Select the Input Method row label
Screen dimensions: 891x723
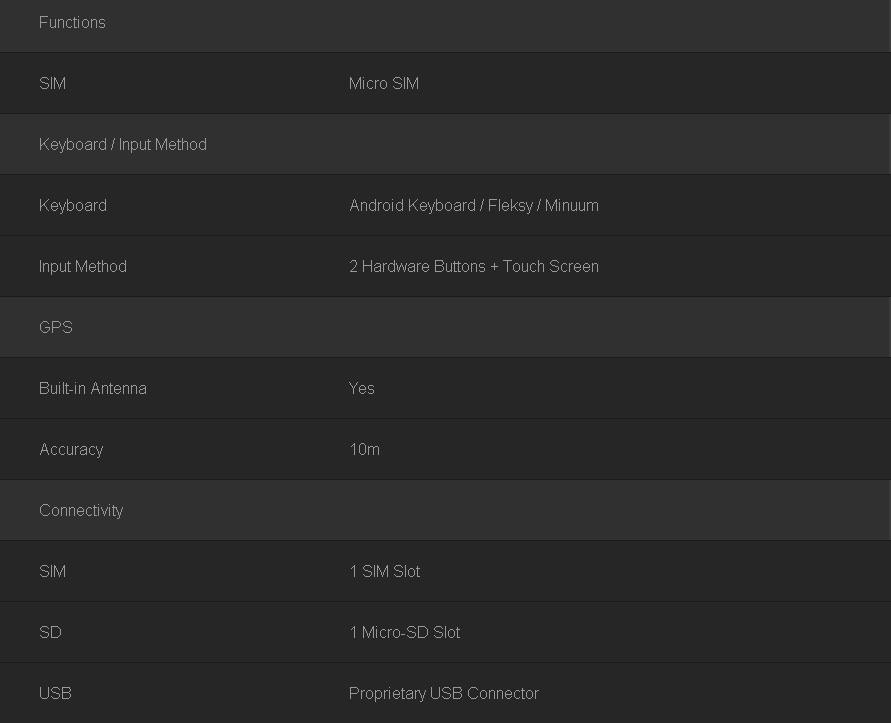pos(83,266)
